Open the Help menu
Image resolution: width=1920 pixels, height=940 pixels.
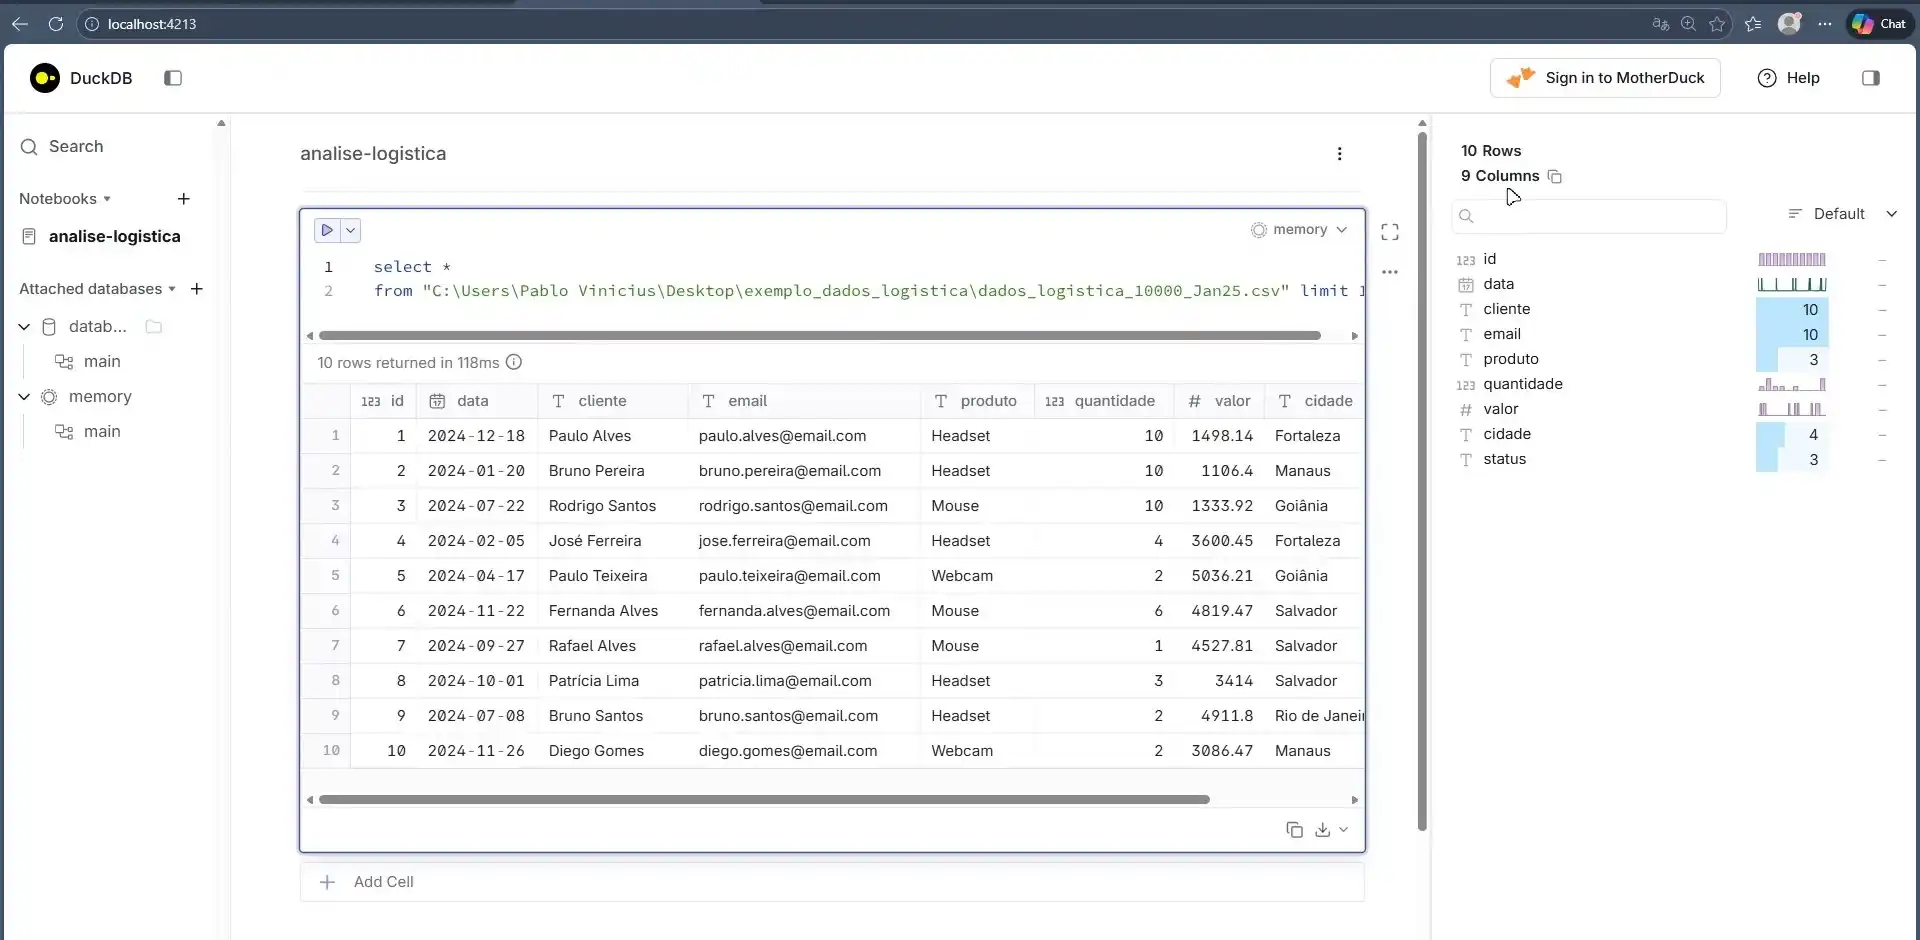tap(1789, 78)
